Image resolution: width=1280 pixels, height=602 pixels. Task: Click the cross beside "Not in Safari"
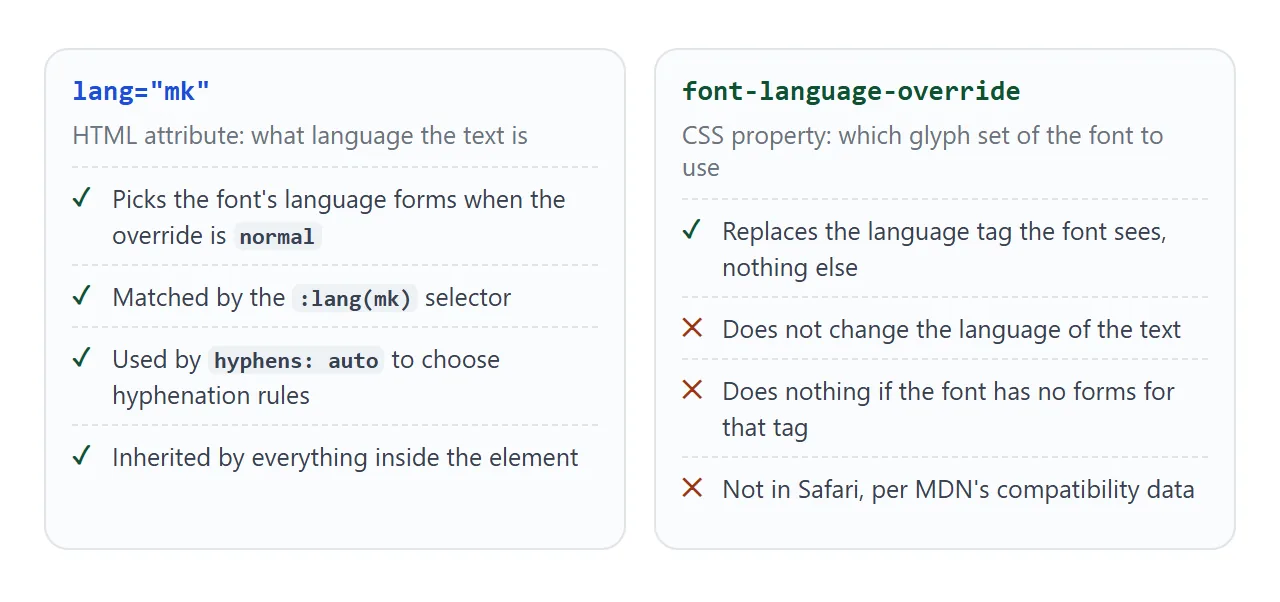[692, 489]
